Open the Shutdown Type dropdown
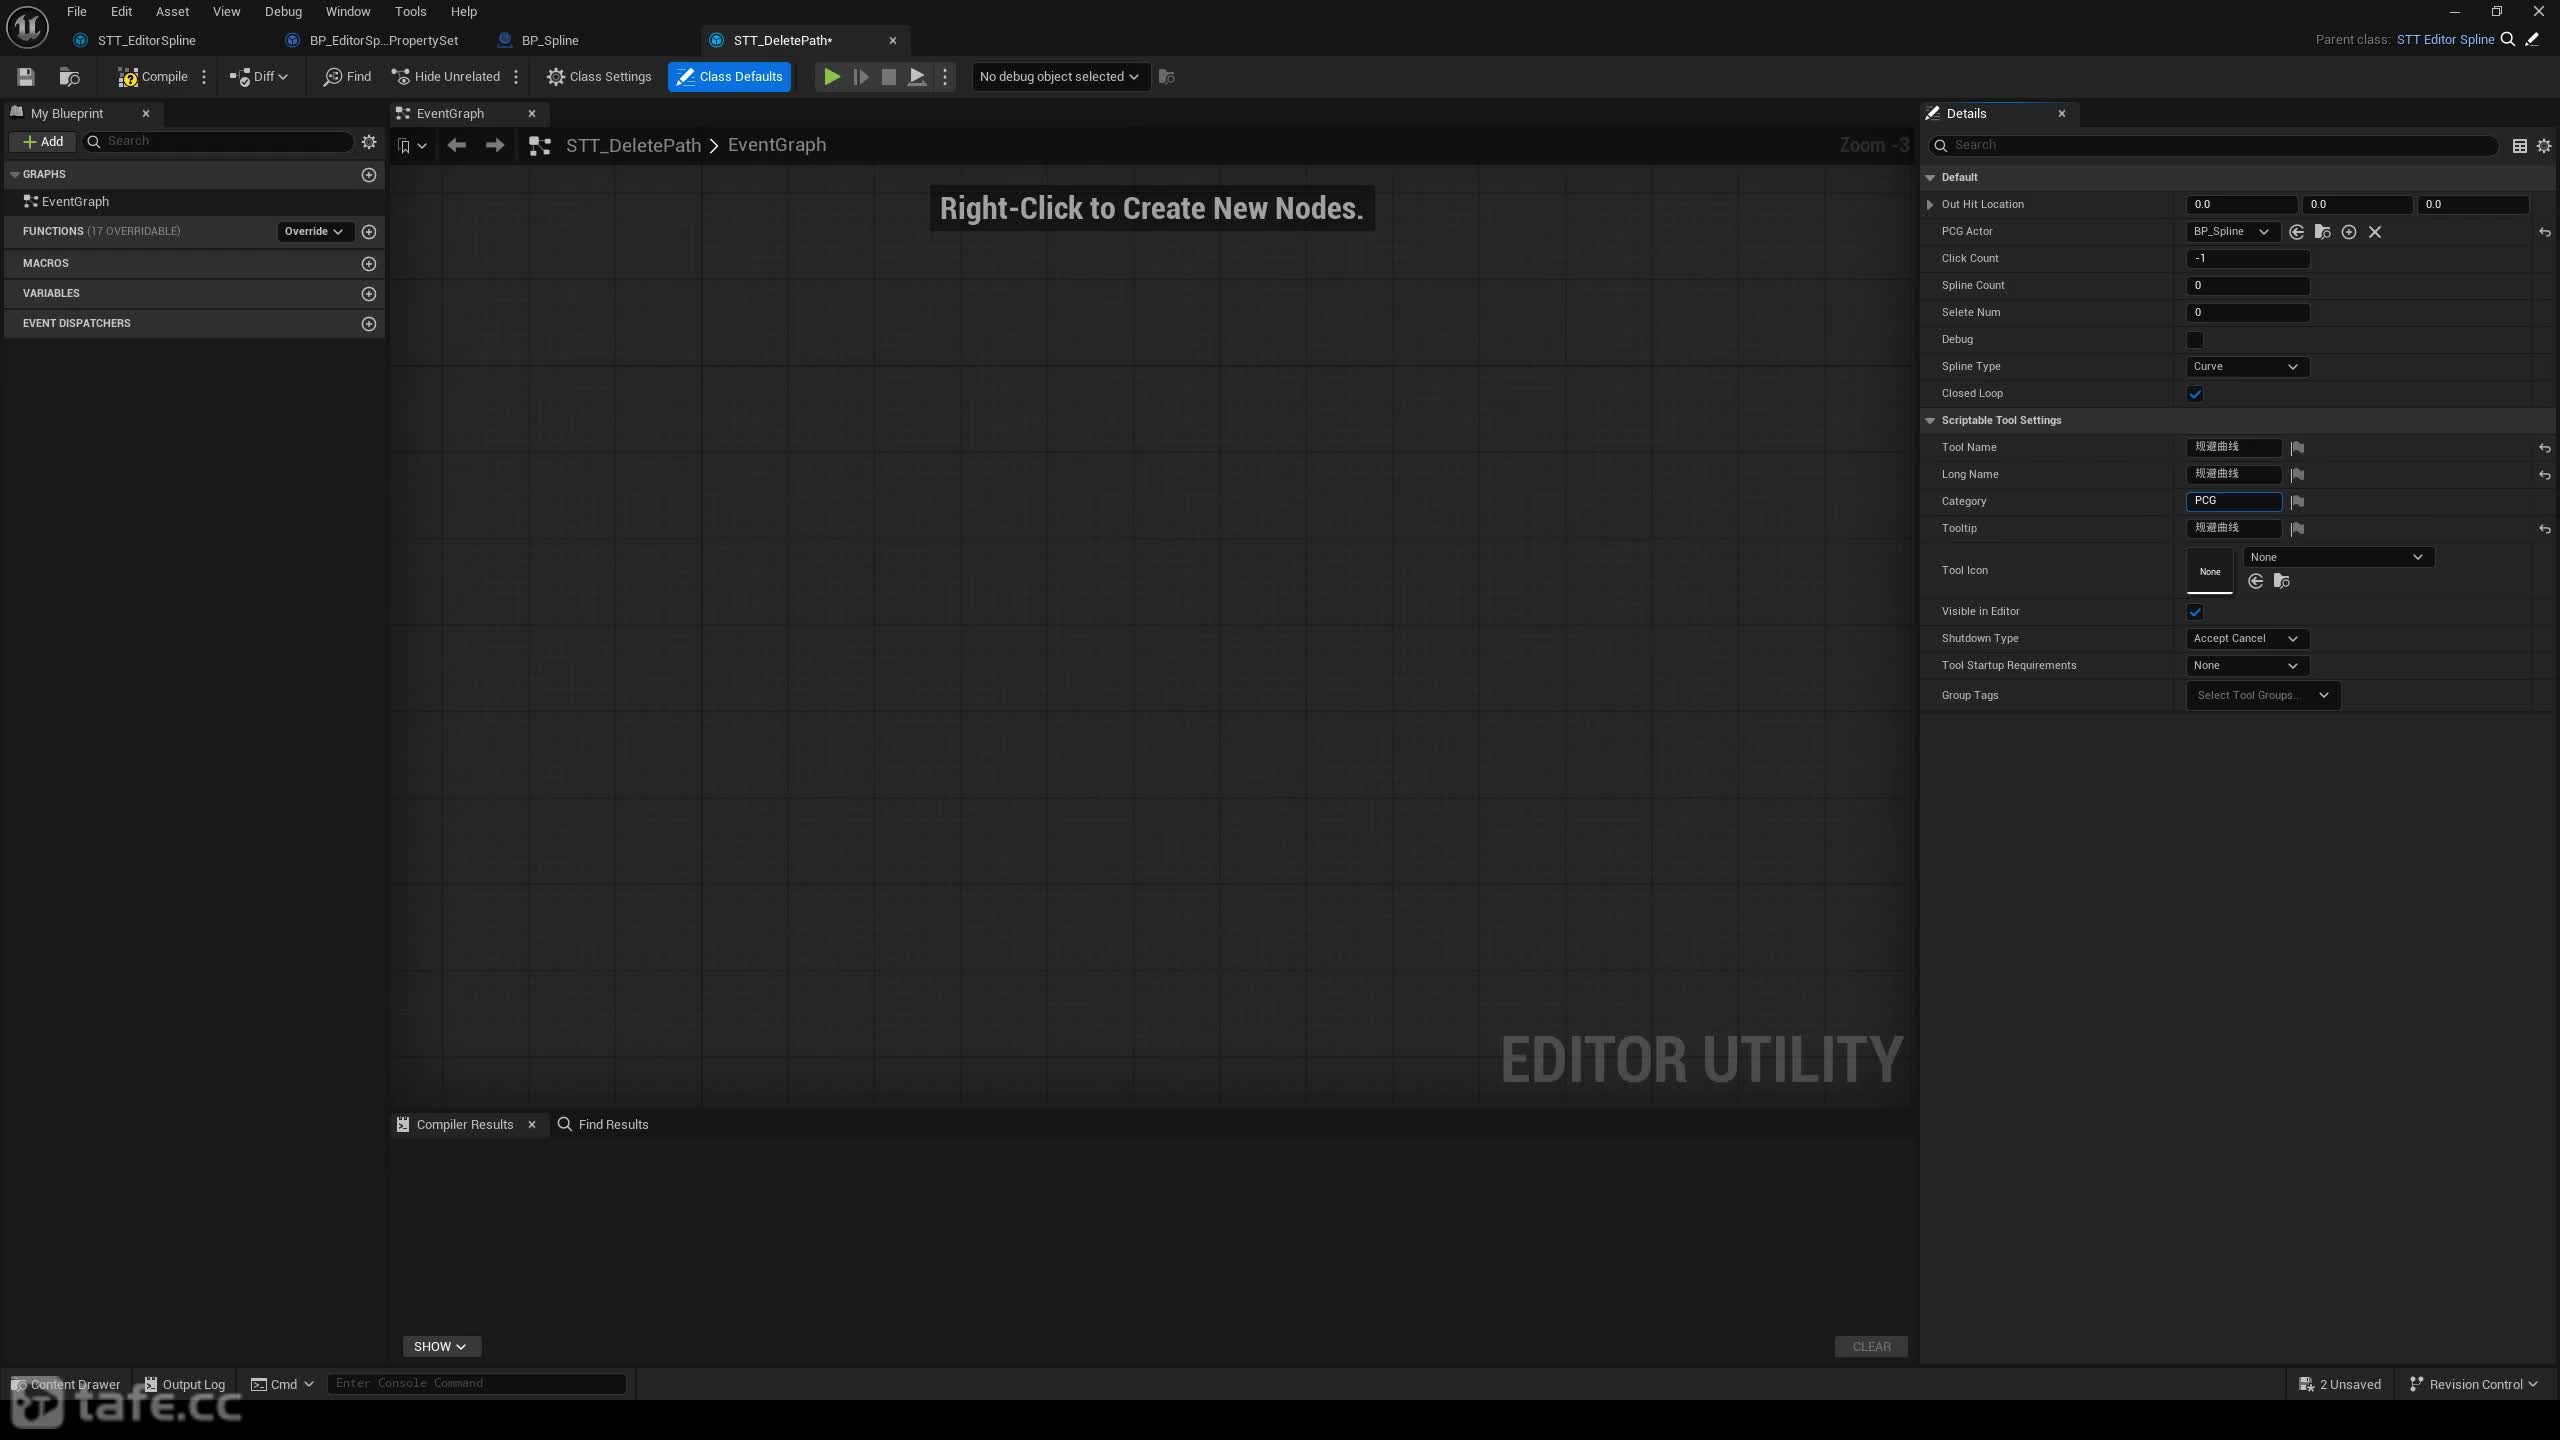Image resolution: width=2560 pixels, height=1440 pixels. (x=2247, y=639)
